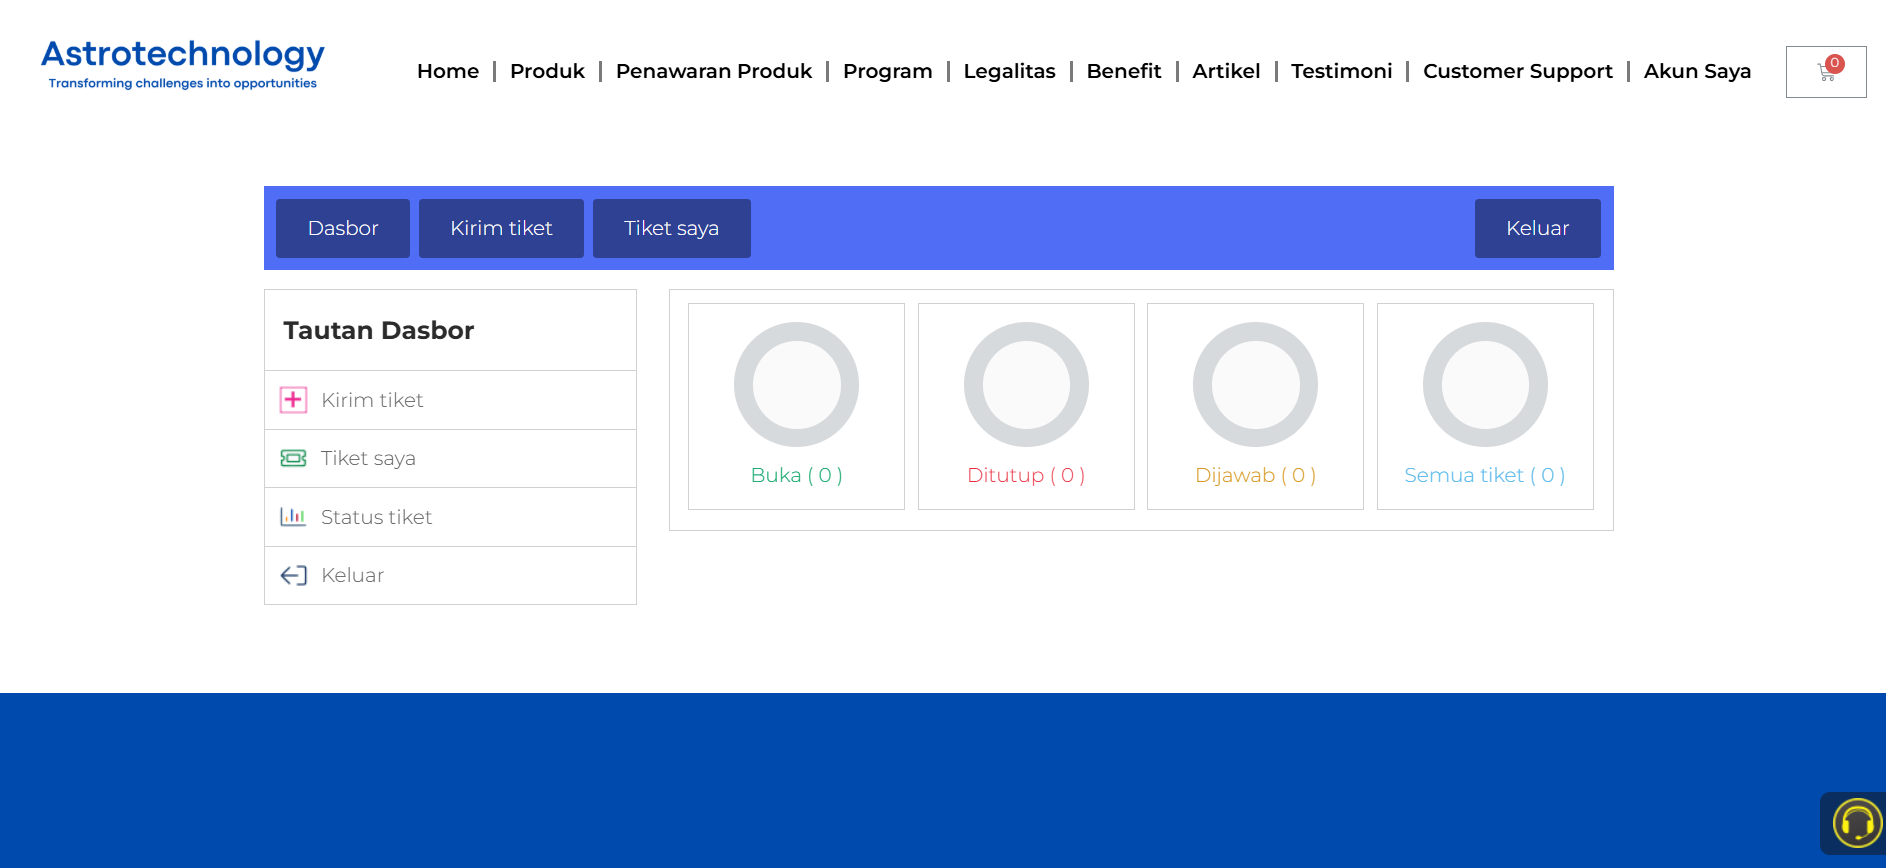Click the logout arrow icon in sidebar
The width and height of the screenshot is (1886, 868).
point(293,575)
